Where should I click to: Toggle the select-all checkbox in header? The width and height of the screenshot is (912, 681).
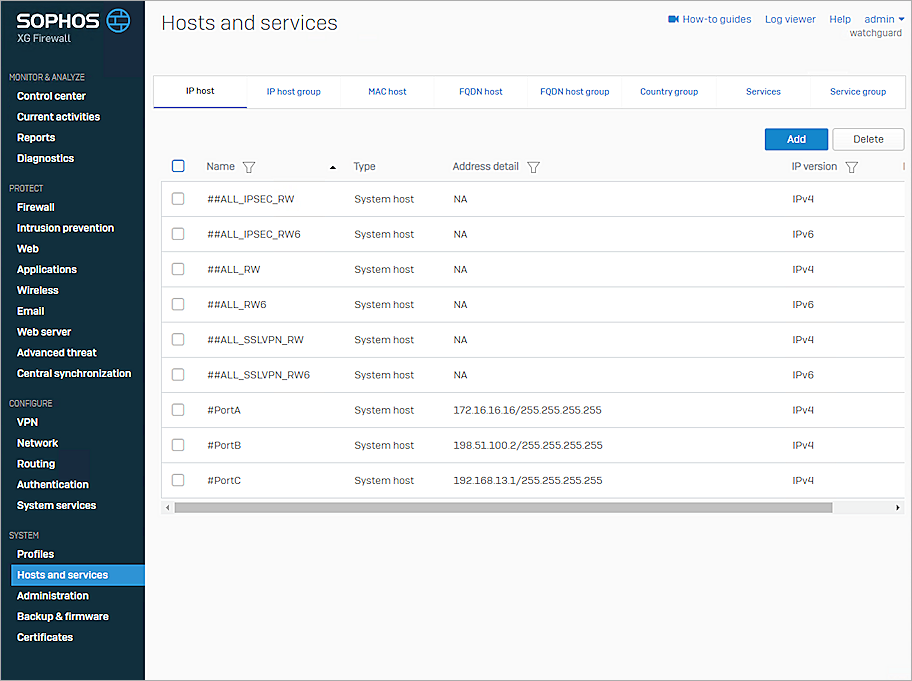click(x=178, y=166)
